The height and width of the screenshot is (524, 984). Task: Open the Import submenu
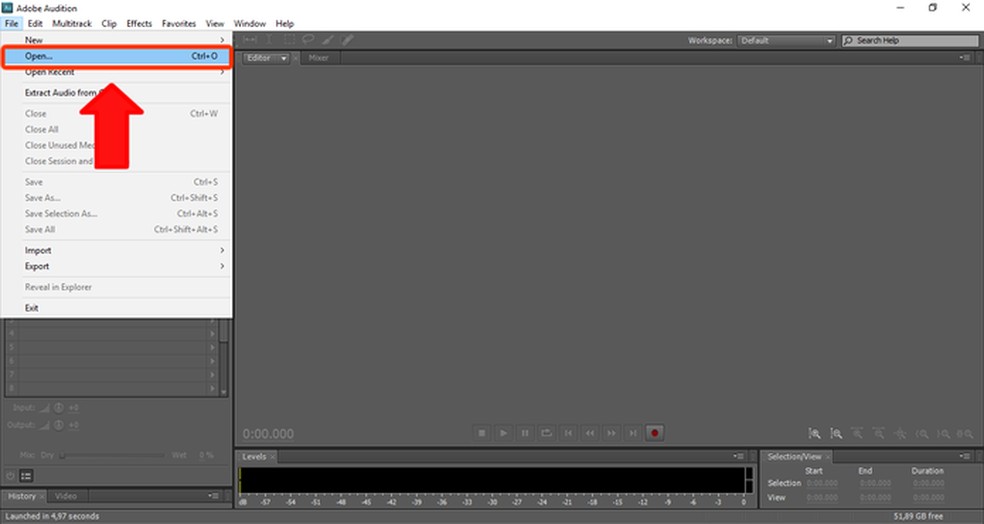coord(117,250)
